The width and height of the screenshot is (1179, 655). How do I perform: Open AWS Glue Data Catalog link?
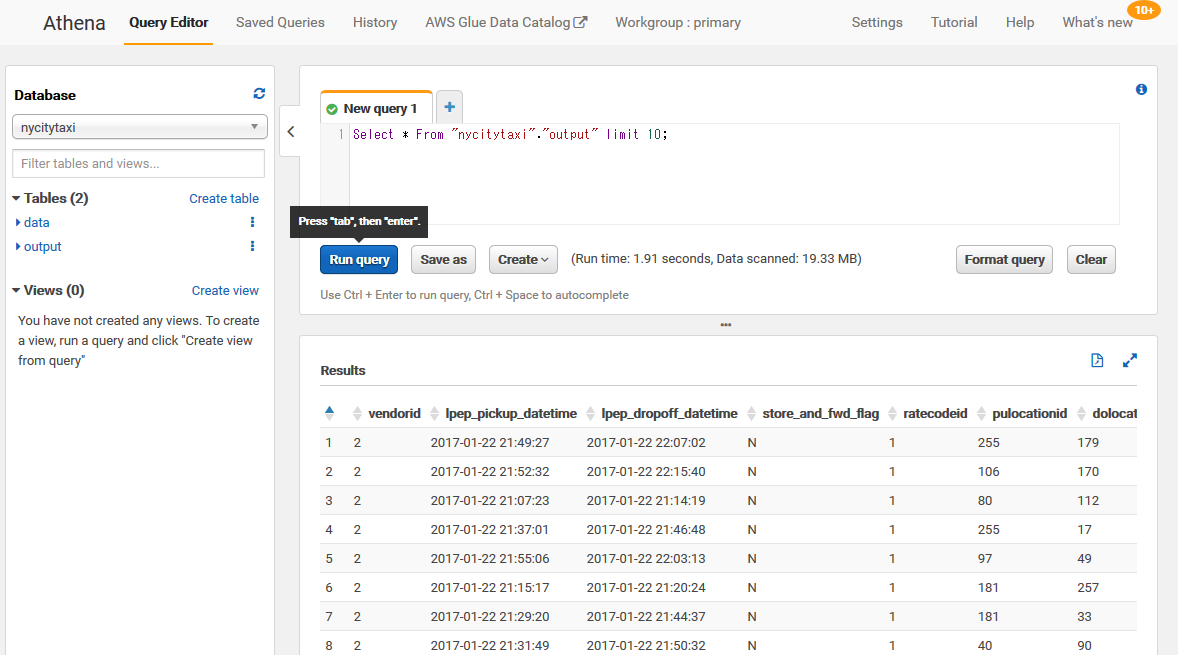(x=506, y=23)
